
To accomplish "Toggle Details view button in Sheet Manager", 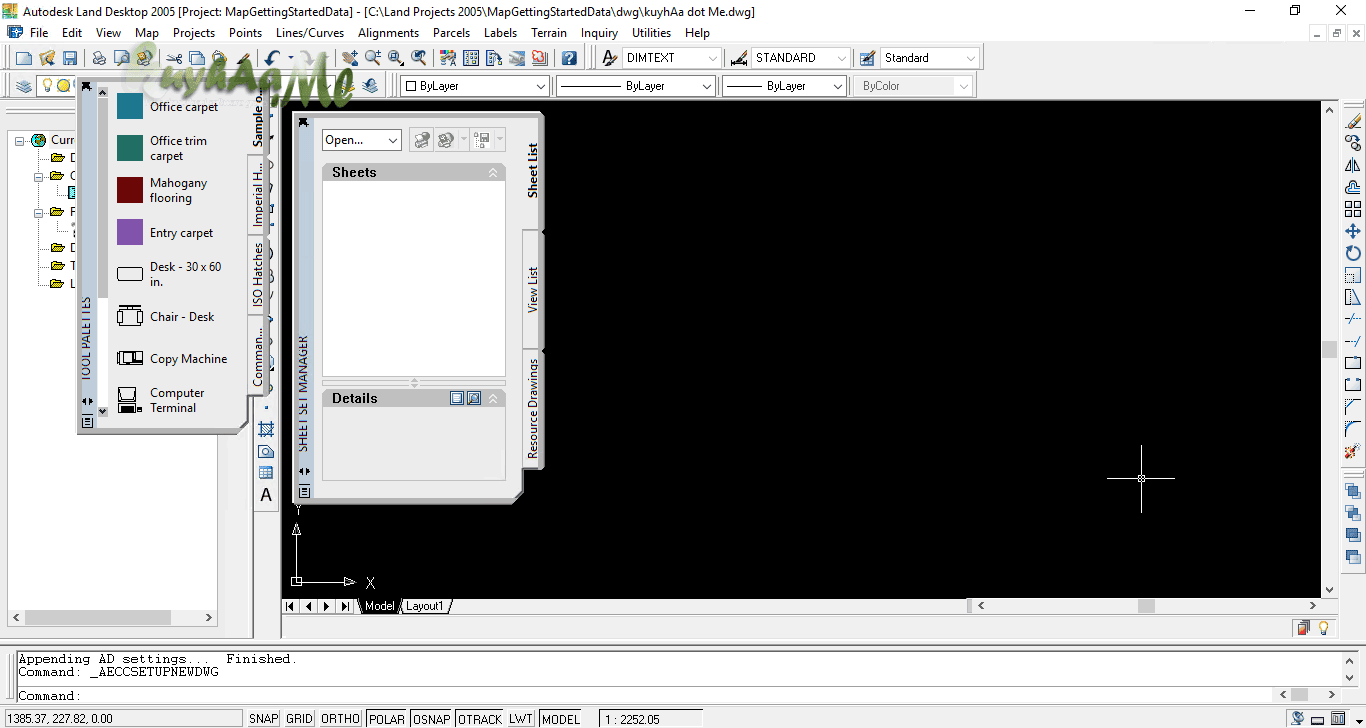I will (457, 398).
